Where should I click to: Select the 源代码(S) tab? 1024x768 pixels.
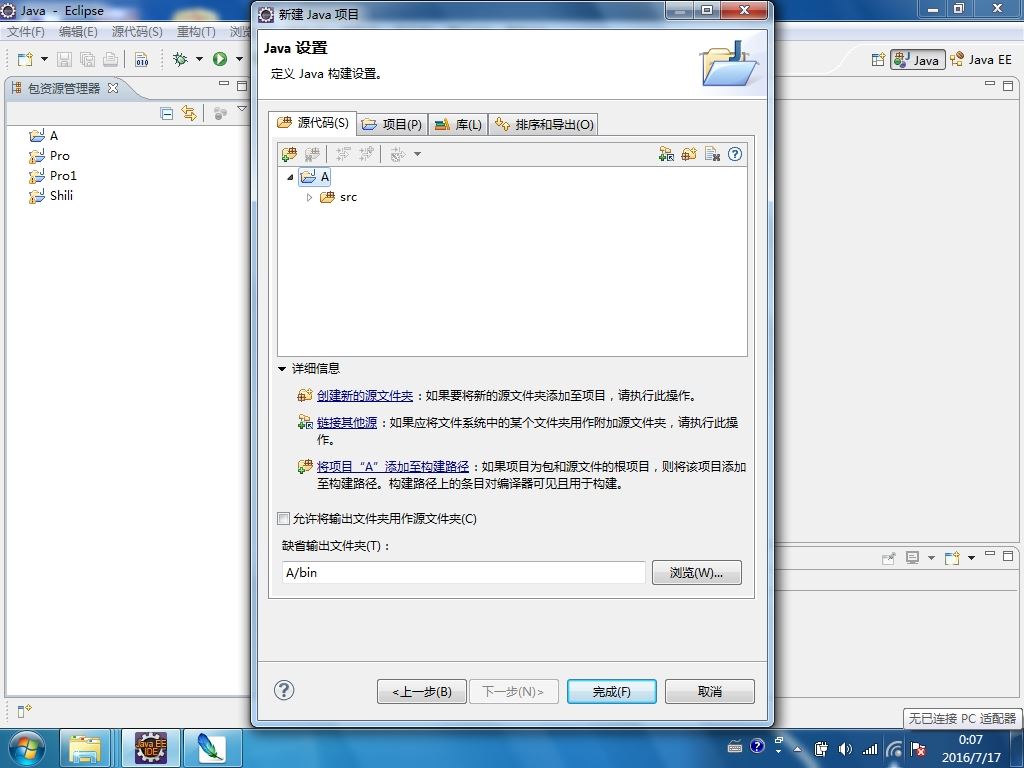tap(313, 123)
